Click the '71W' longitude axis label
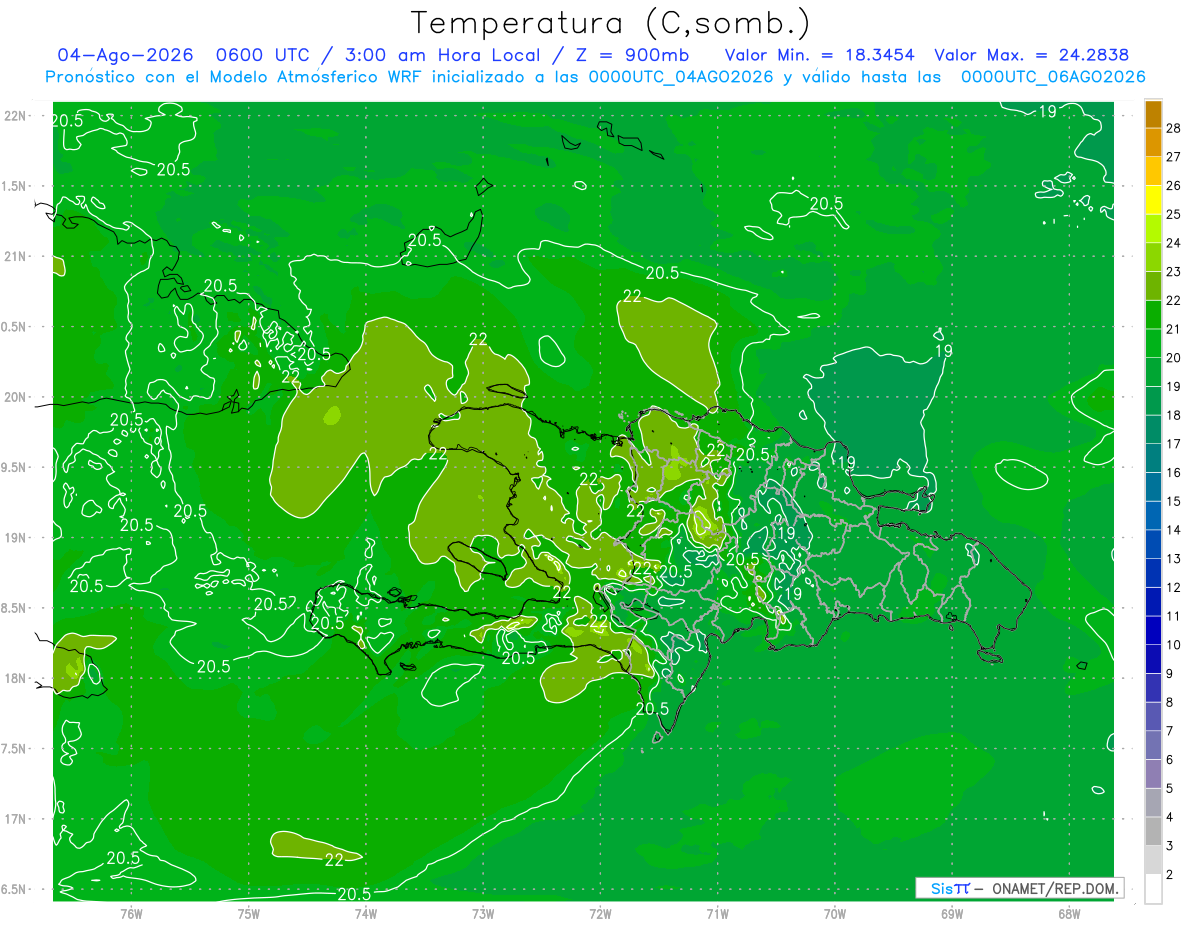Image resolution: width=1200 pixels, height=927 pixels. (x=717, y=913)
